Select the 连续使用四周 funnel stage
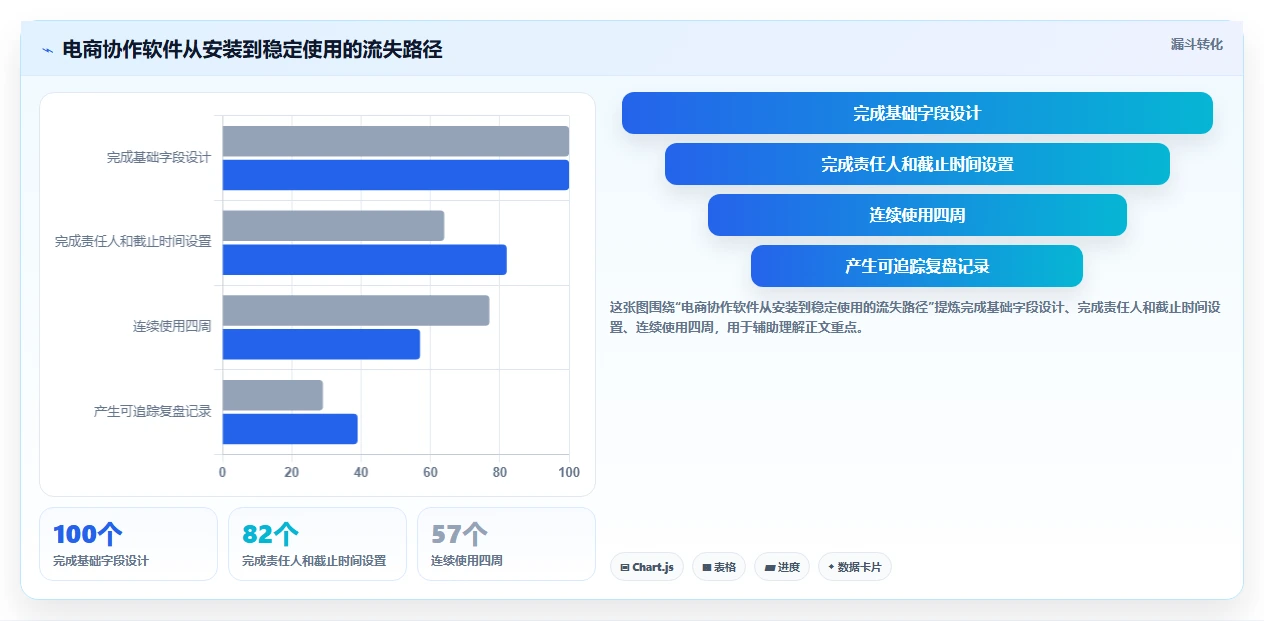This screenshot has width=1264, height=621. click(x=917, y=215)
